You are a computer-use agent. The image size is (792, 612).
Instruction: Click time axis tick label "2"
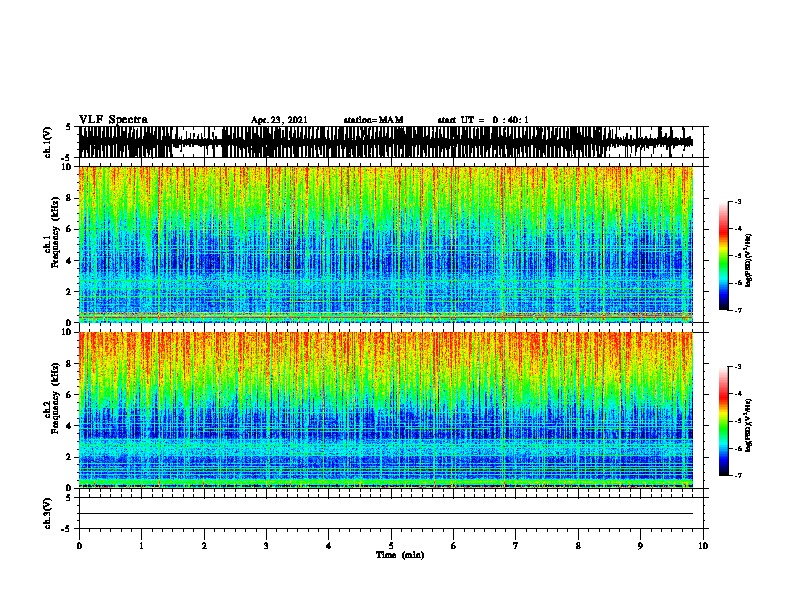204,546
